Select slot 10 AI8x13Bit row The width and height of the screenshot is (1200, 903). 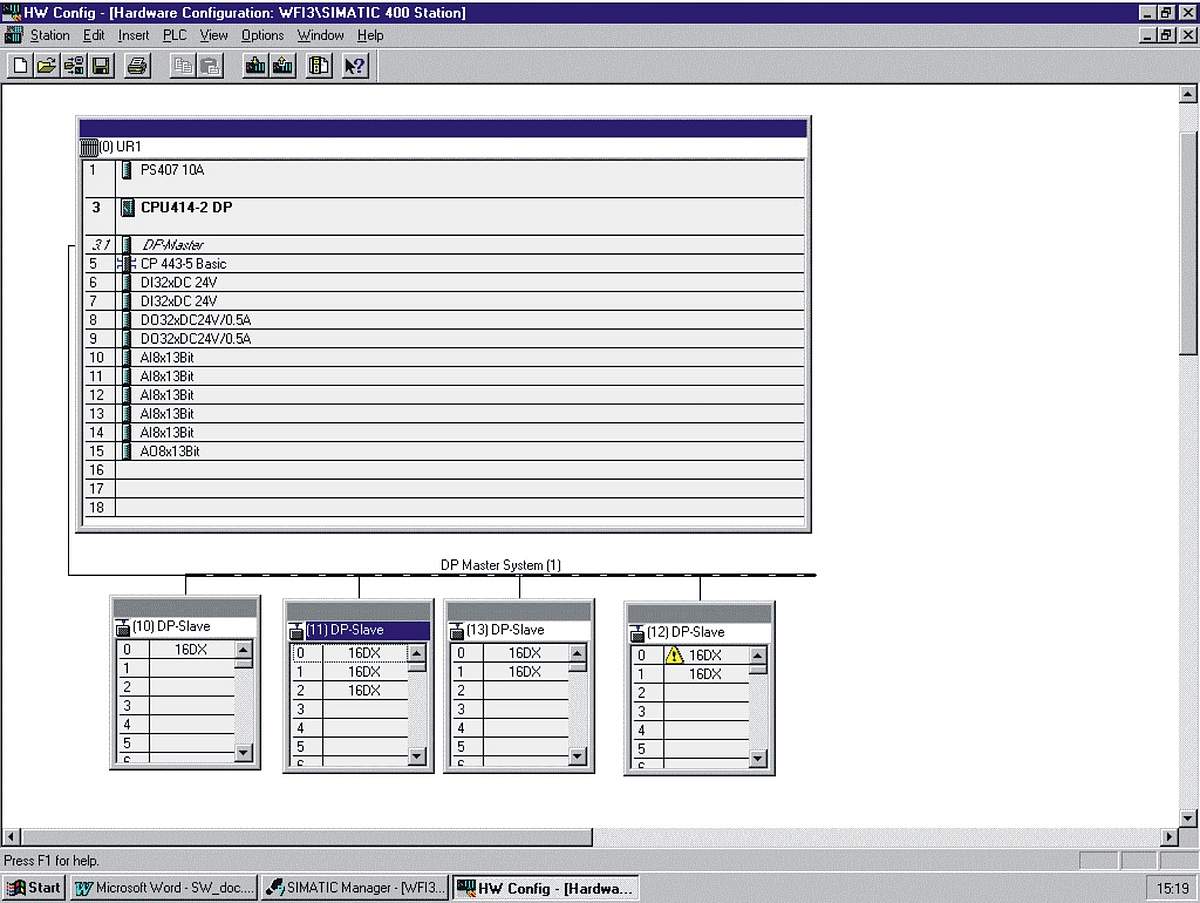444,358
